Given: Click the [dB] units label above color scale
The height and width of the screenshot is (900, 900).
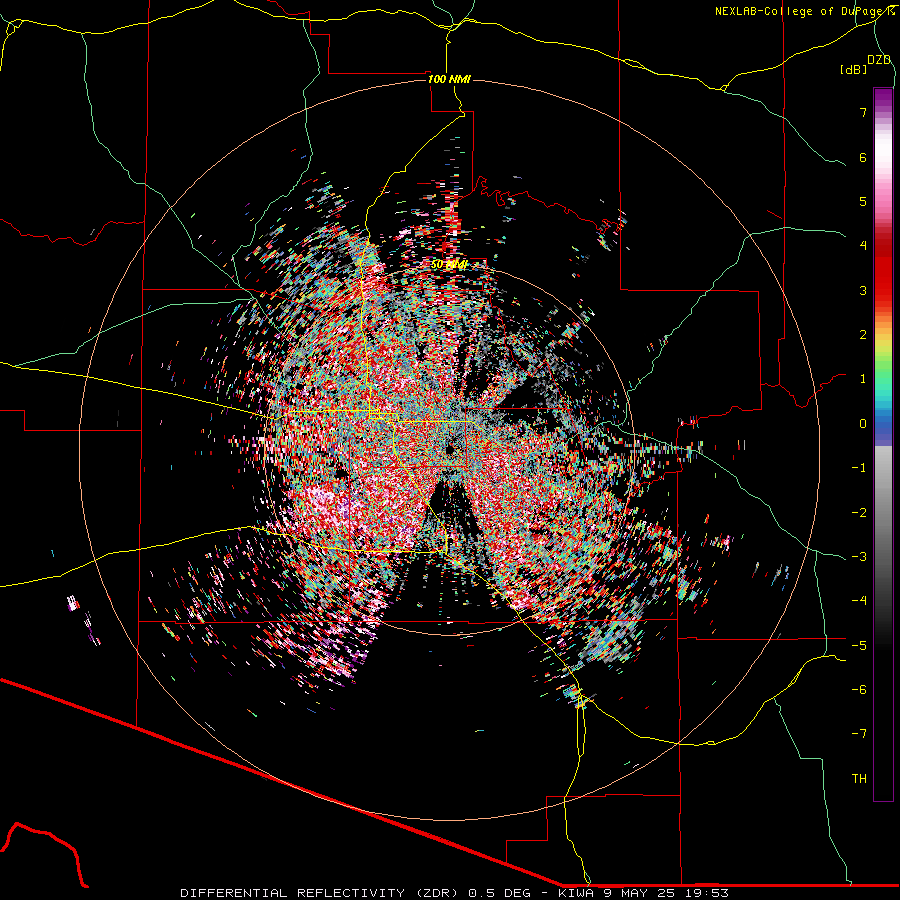Looking at the screenshot, I should tap(853, 69).
